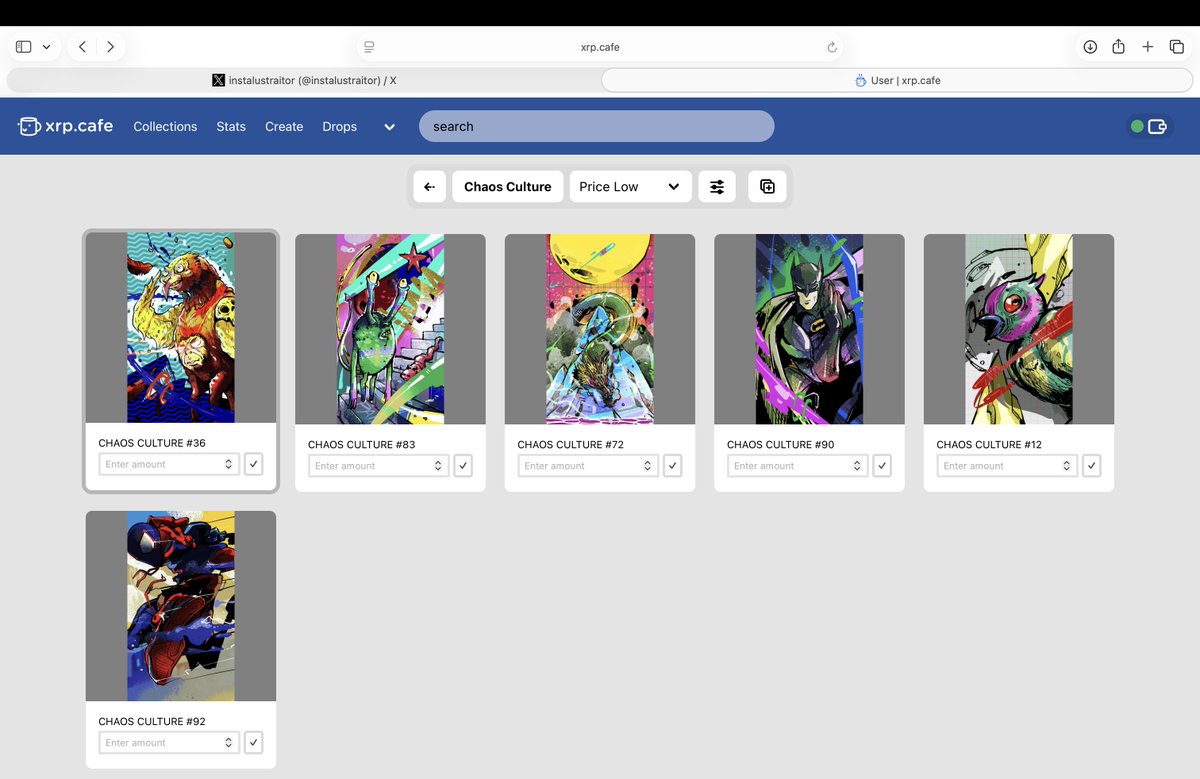Open the sidebar tab group dropdown arrow

point(46,47)
